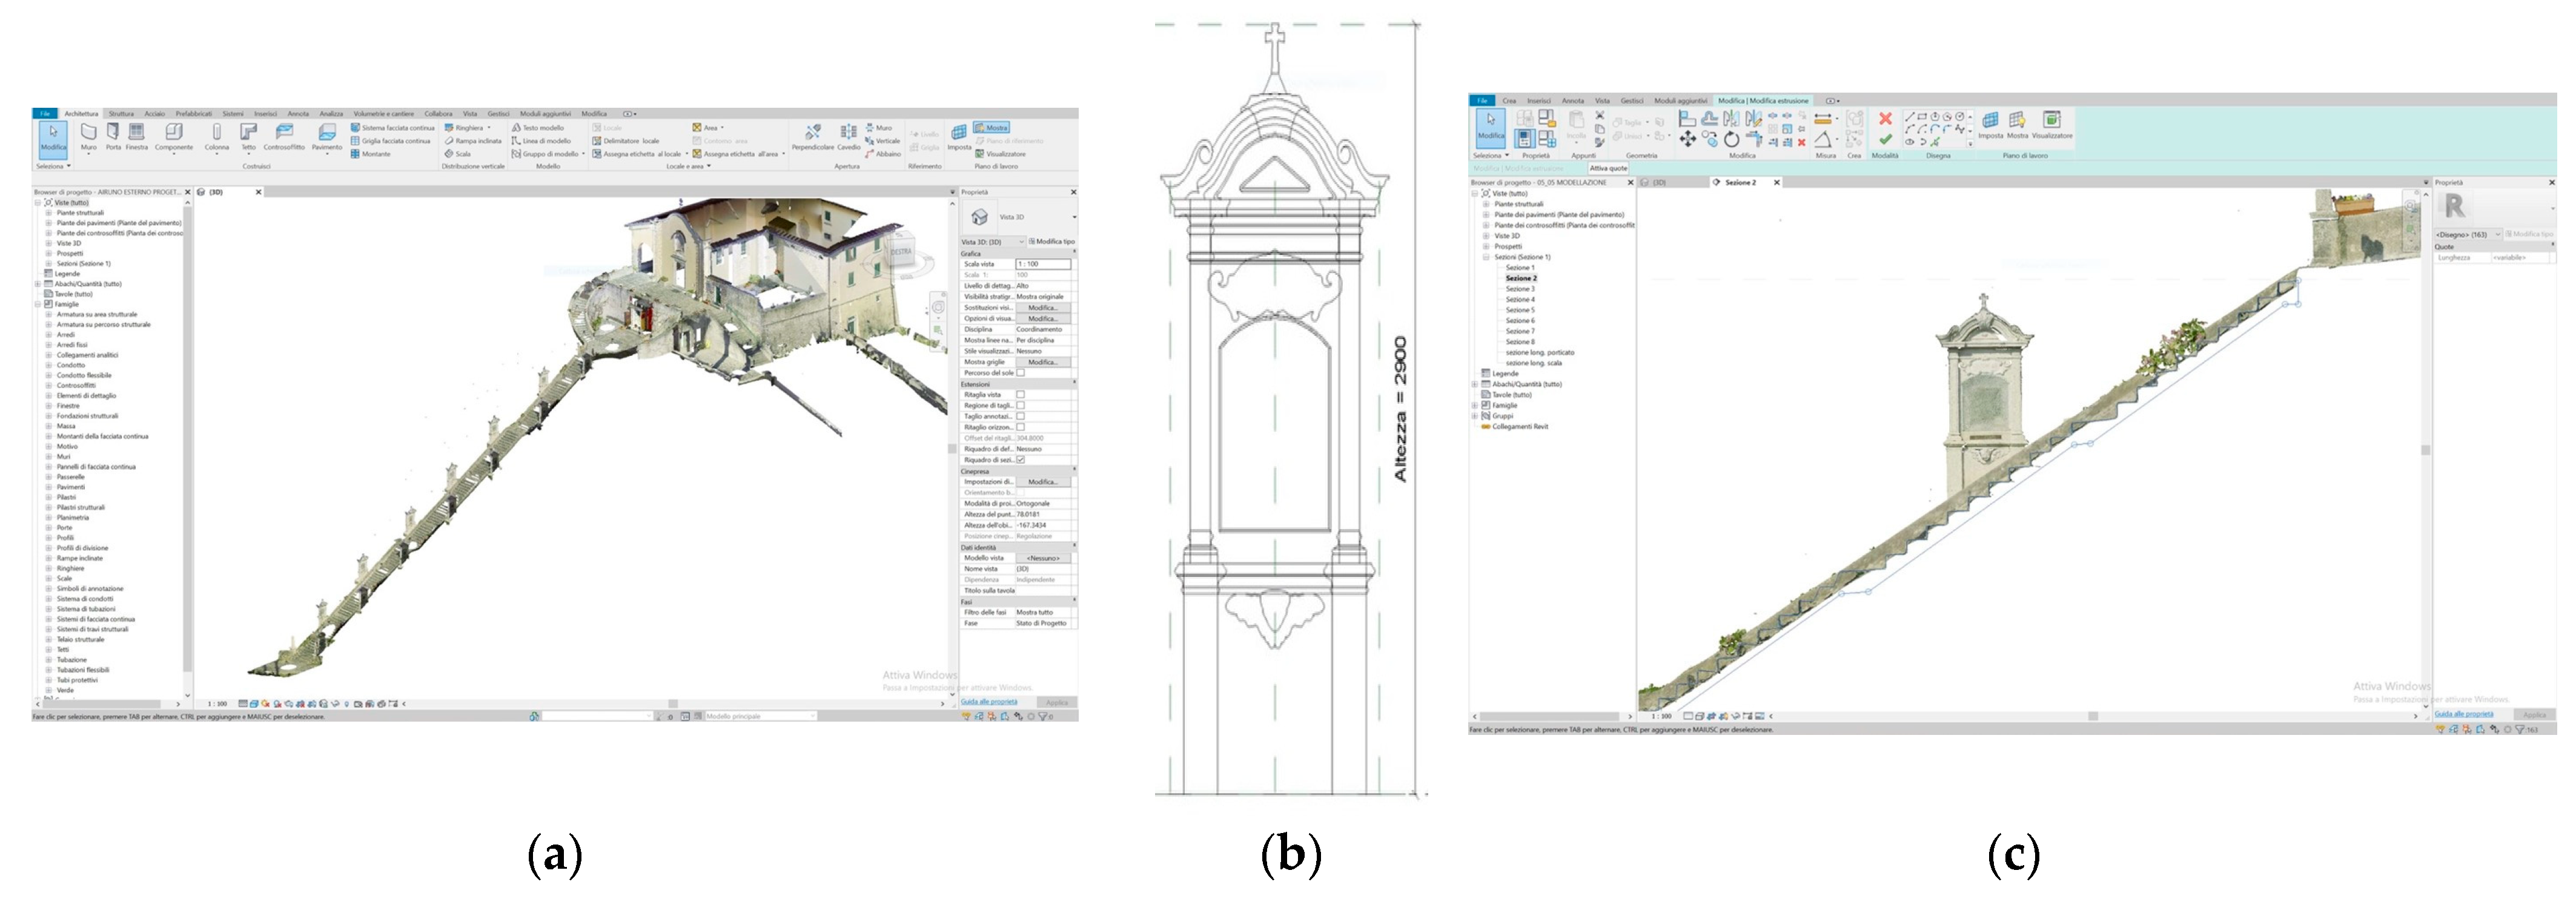The height and width of the screenshot is (899, 2576).
Task: Select Sezione 5 in the project browser
Action: [1521, 309]
